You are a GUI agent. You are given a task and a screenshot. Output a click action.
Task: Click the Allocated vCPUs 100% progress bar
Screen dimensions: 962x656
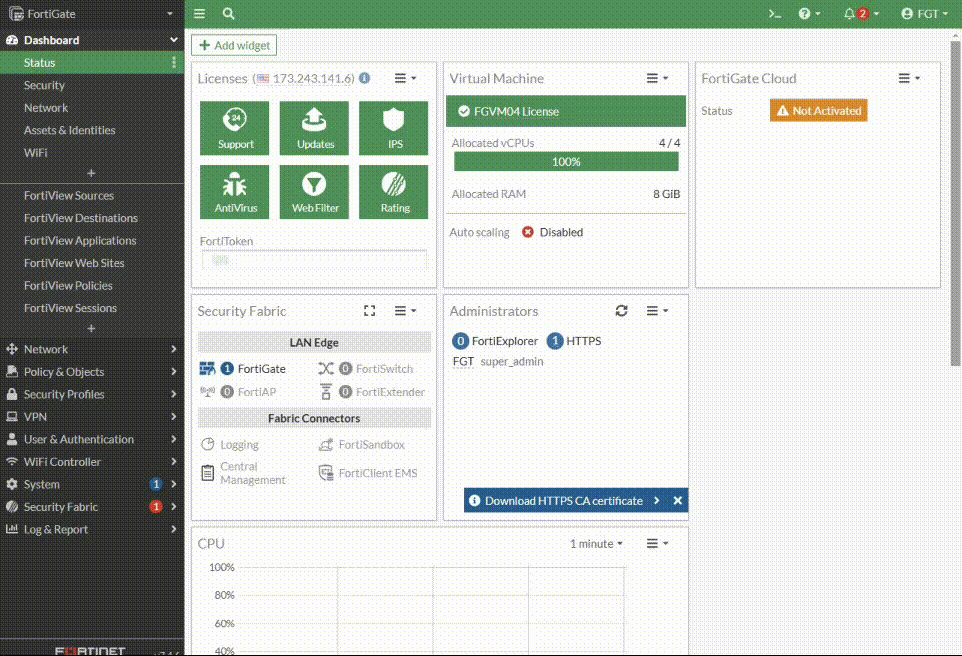pyautogui.click(x=566, y=162)
